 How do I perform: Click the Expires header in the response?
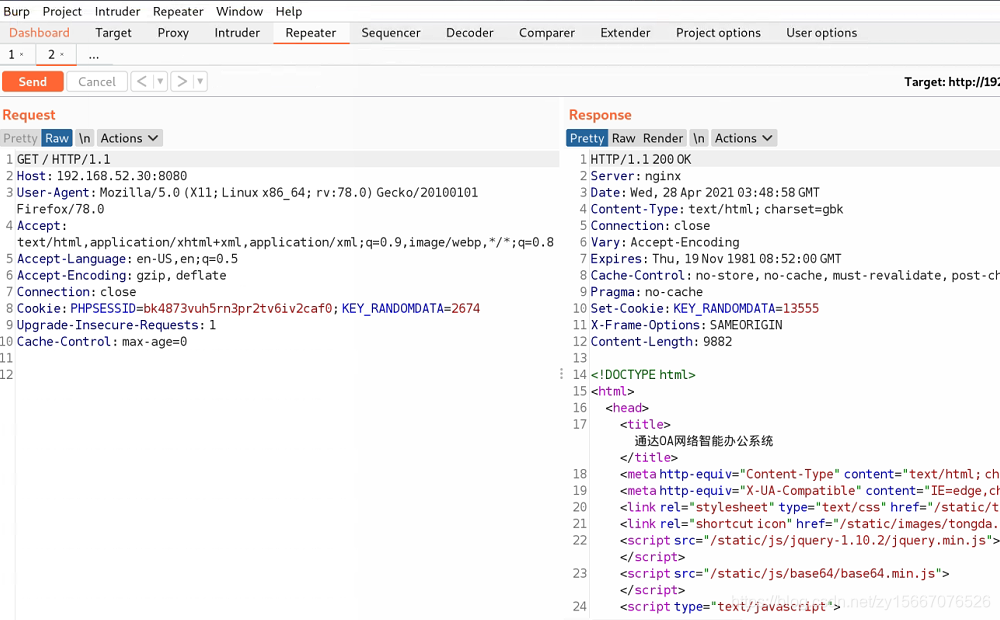click(x=716, y=258)
